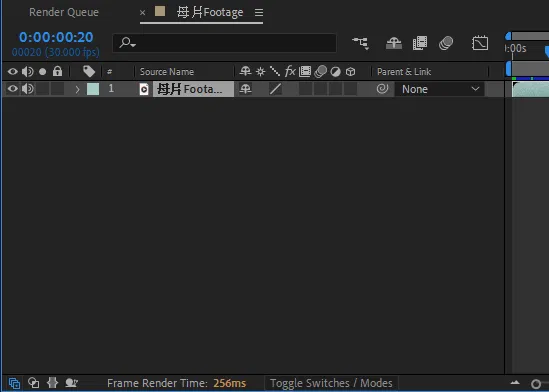Click the Source Name column header
This screenshot has width=549, height=392.
point(167,72)
